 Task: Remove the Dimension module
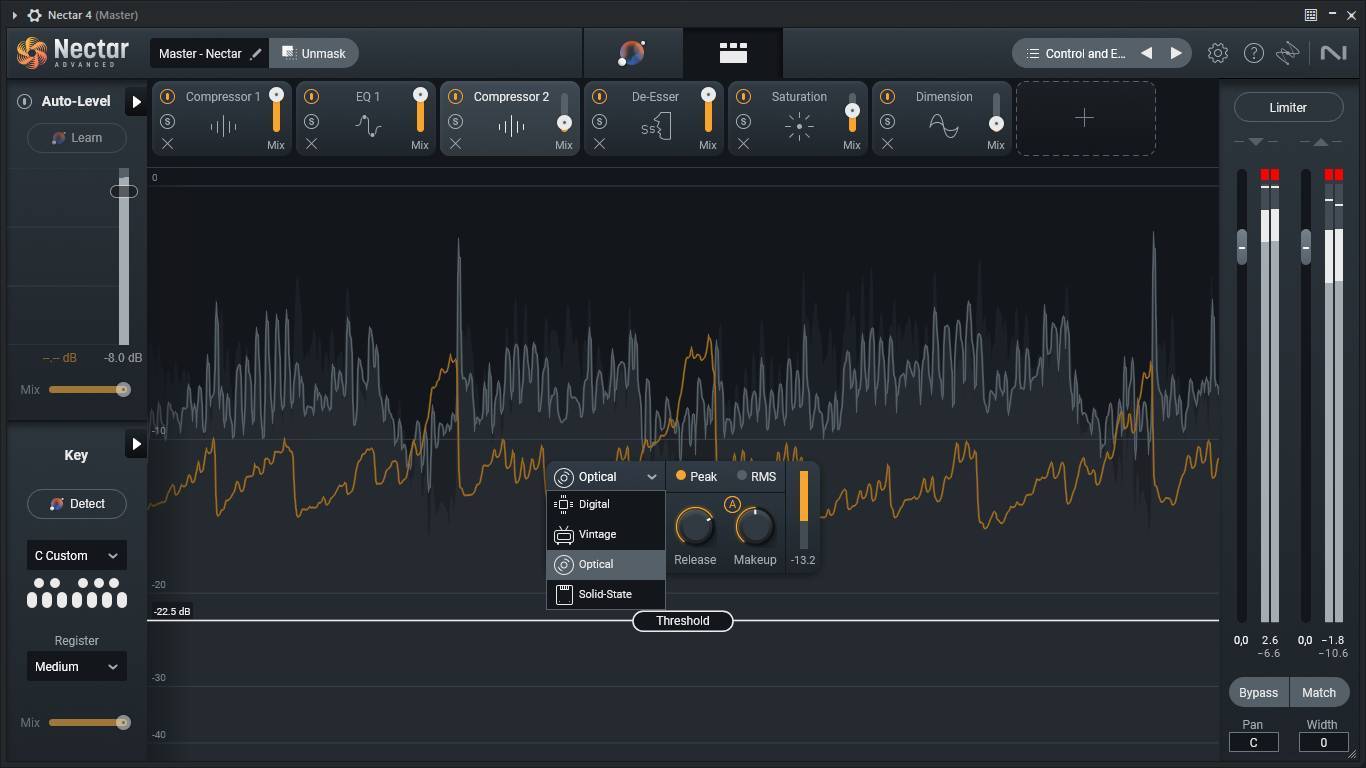(x=887, y=144)
